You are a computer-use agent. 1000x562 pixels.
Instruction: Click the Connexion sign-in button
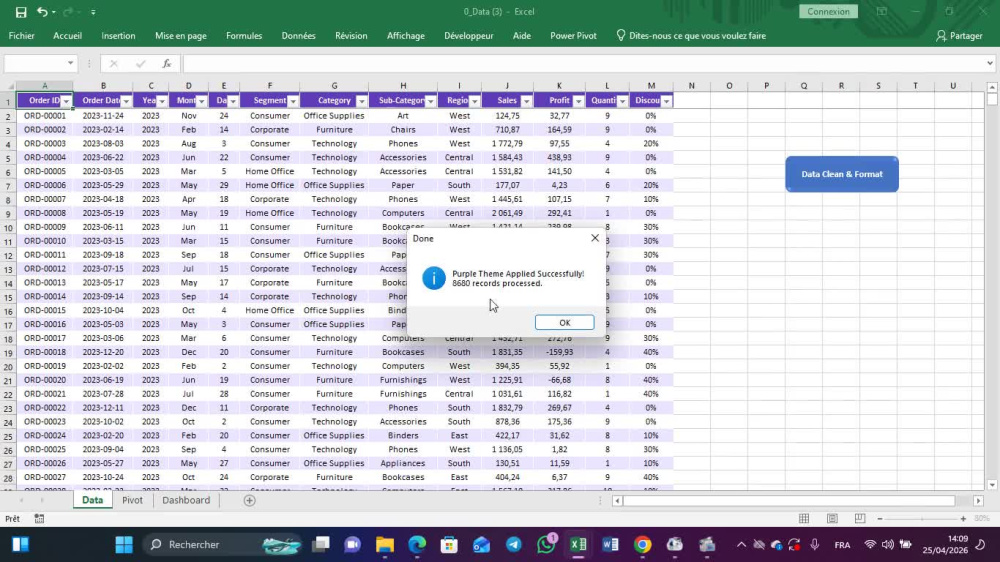coord(828,11)
